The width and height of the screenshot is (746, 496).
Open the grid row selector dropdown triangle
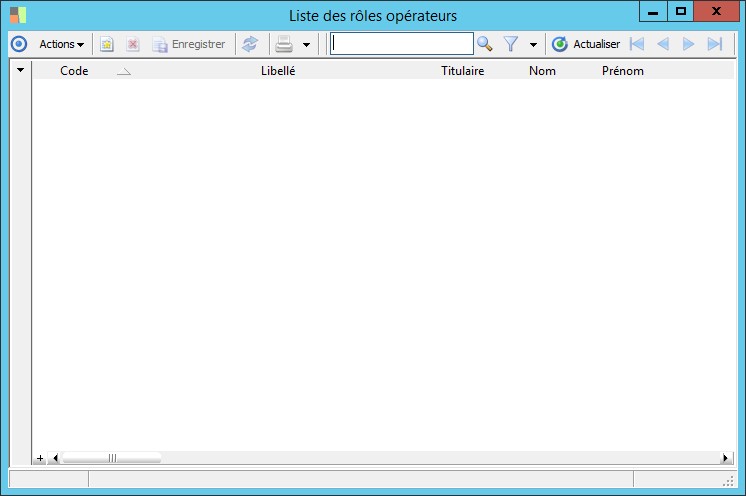pyautogui.click(x=20, y=70)
